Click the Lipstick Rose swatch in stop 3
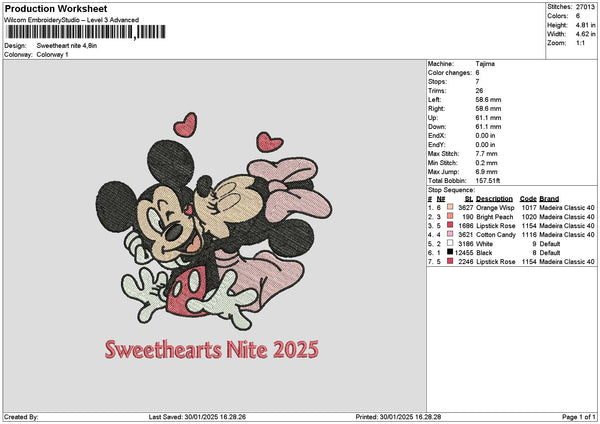This screenshot has width=600, height=424. coord(450,225)
